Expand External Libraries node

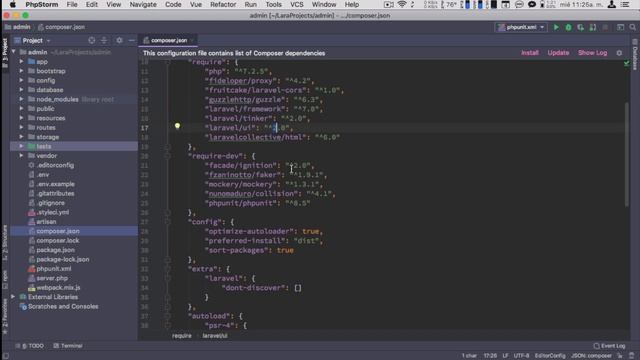click(13, 297)
